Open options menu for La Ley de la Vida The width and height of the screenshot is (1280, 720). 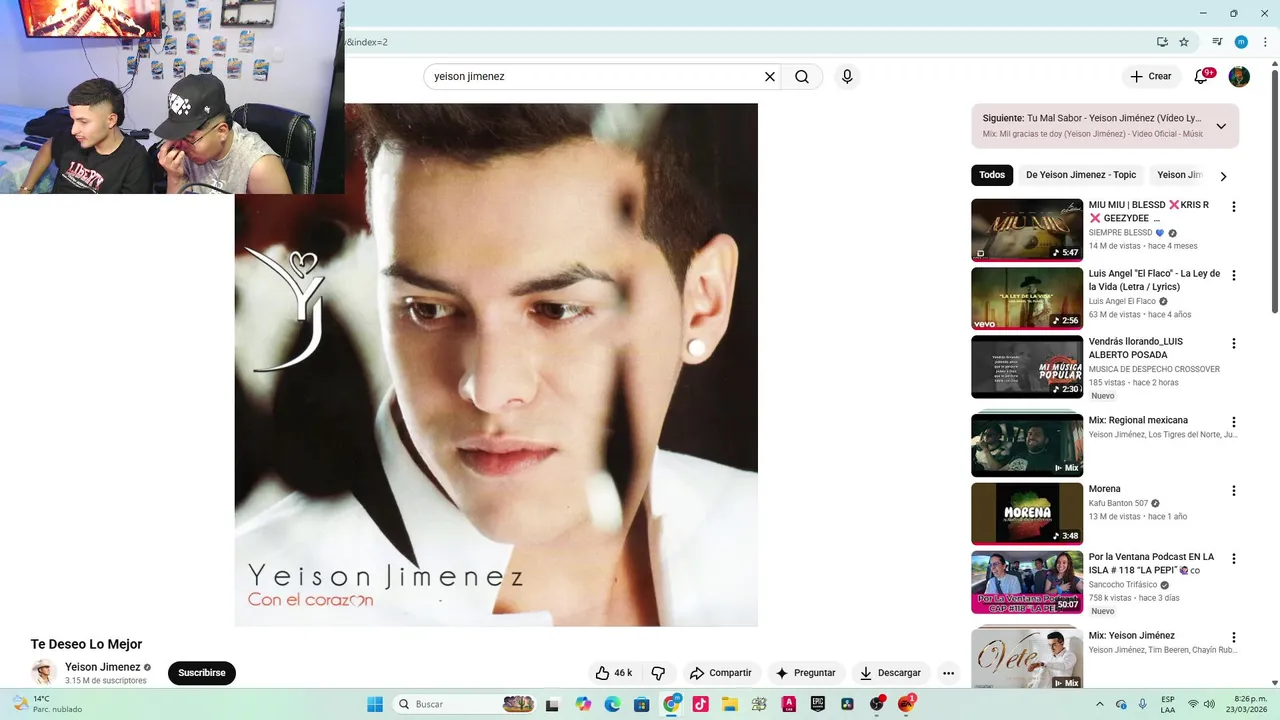point(1233,275)
